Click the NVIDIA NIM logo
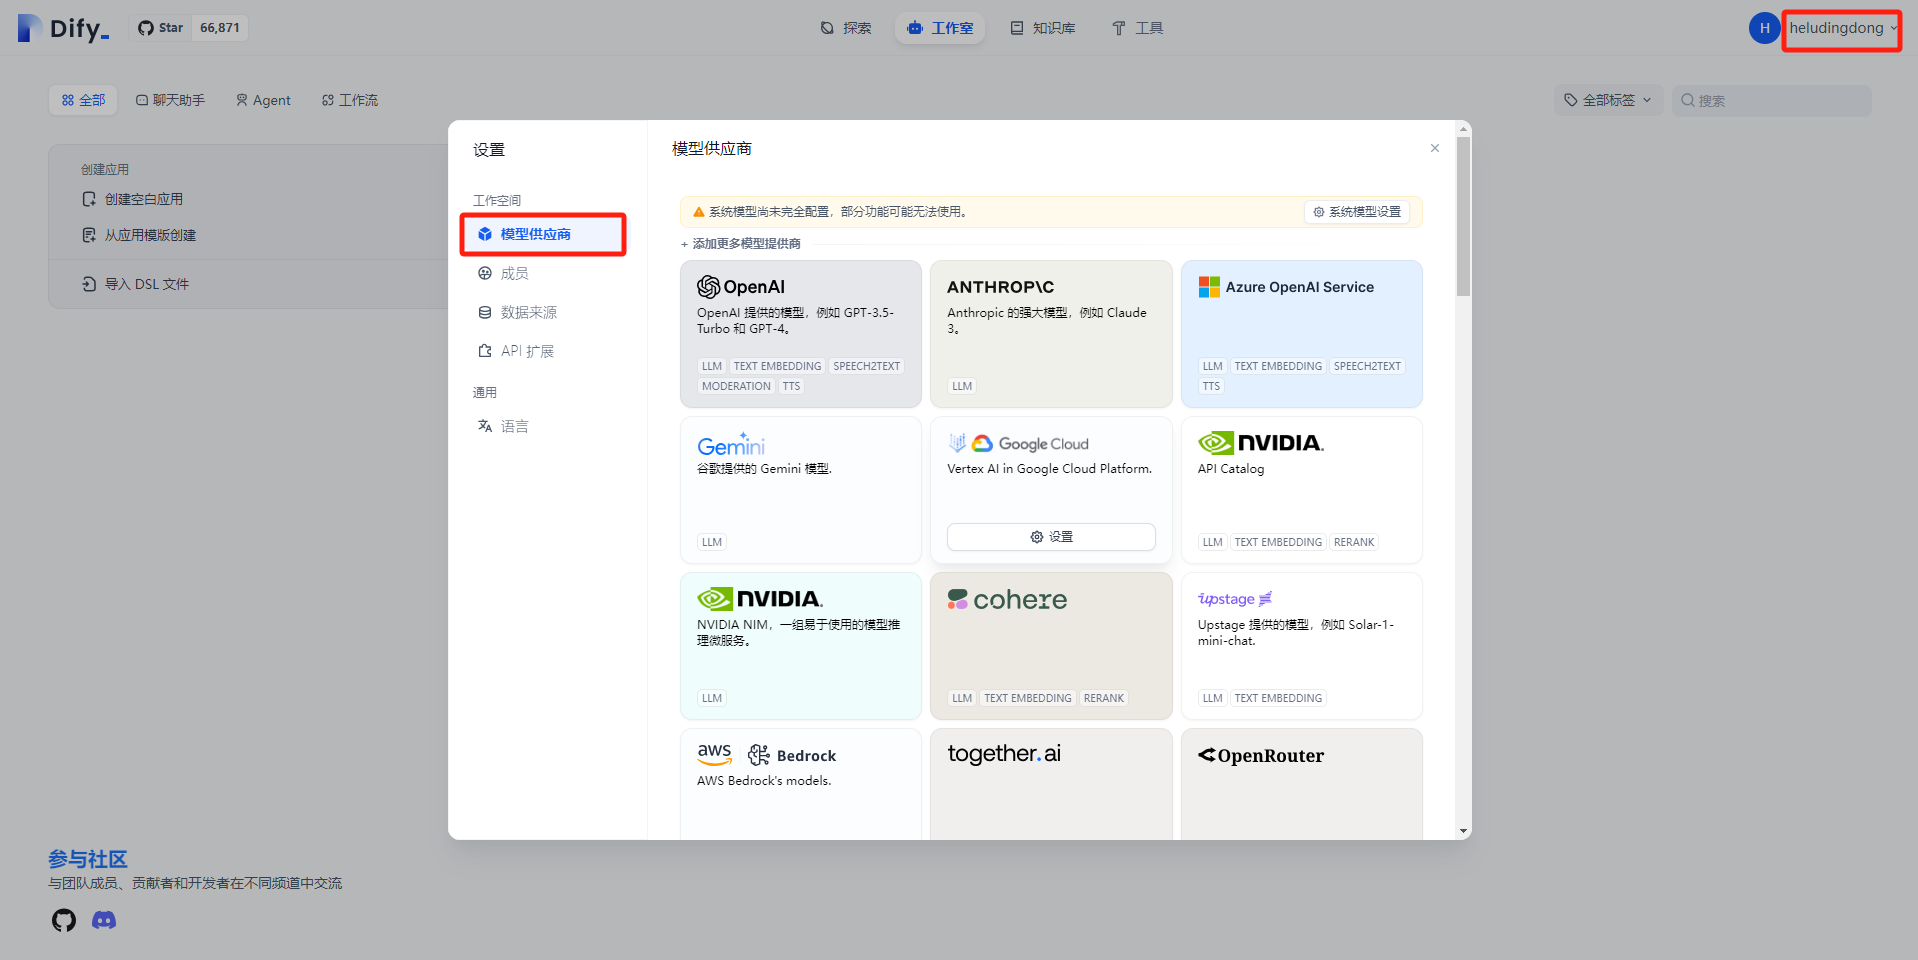Screen dimensions: 1918x960 point(760,599)
